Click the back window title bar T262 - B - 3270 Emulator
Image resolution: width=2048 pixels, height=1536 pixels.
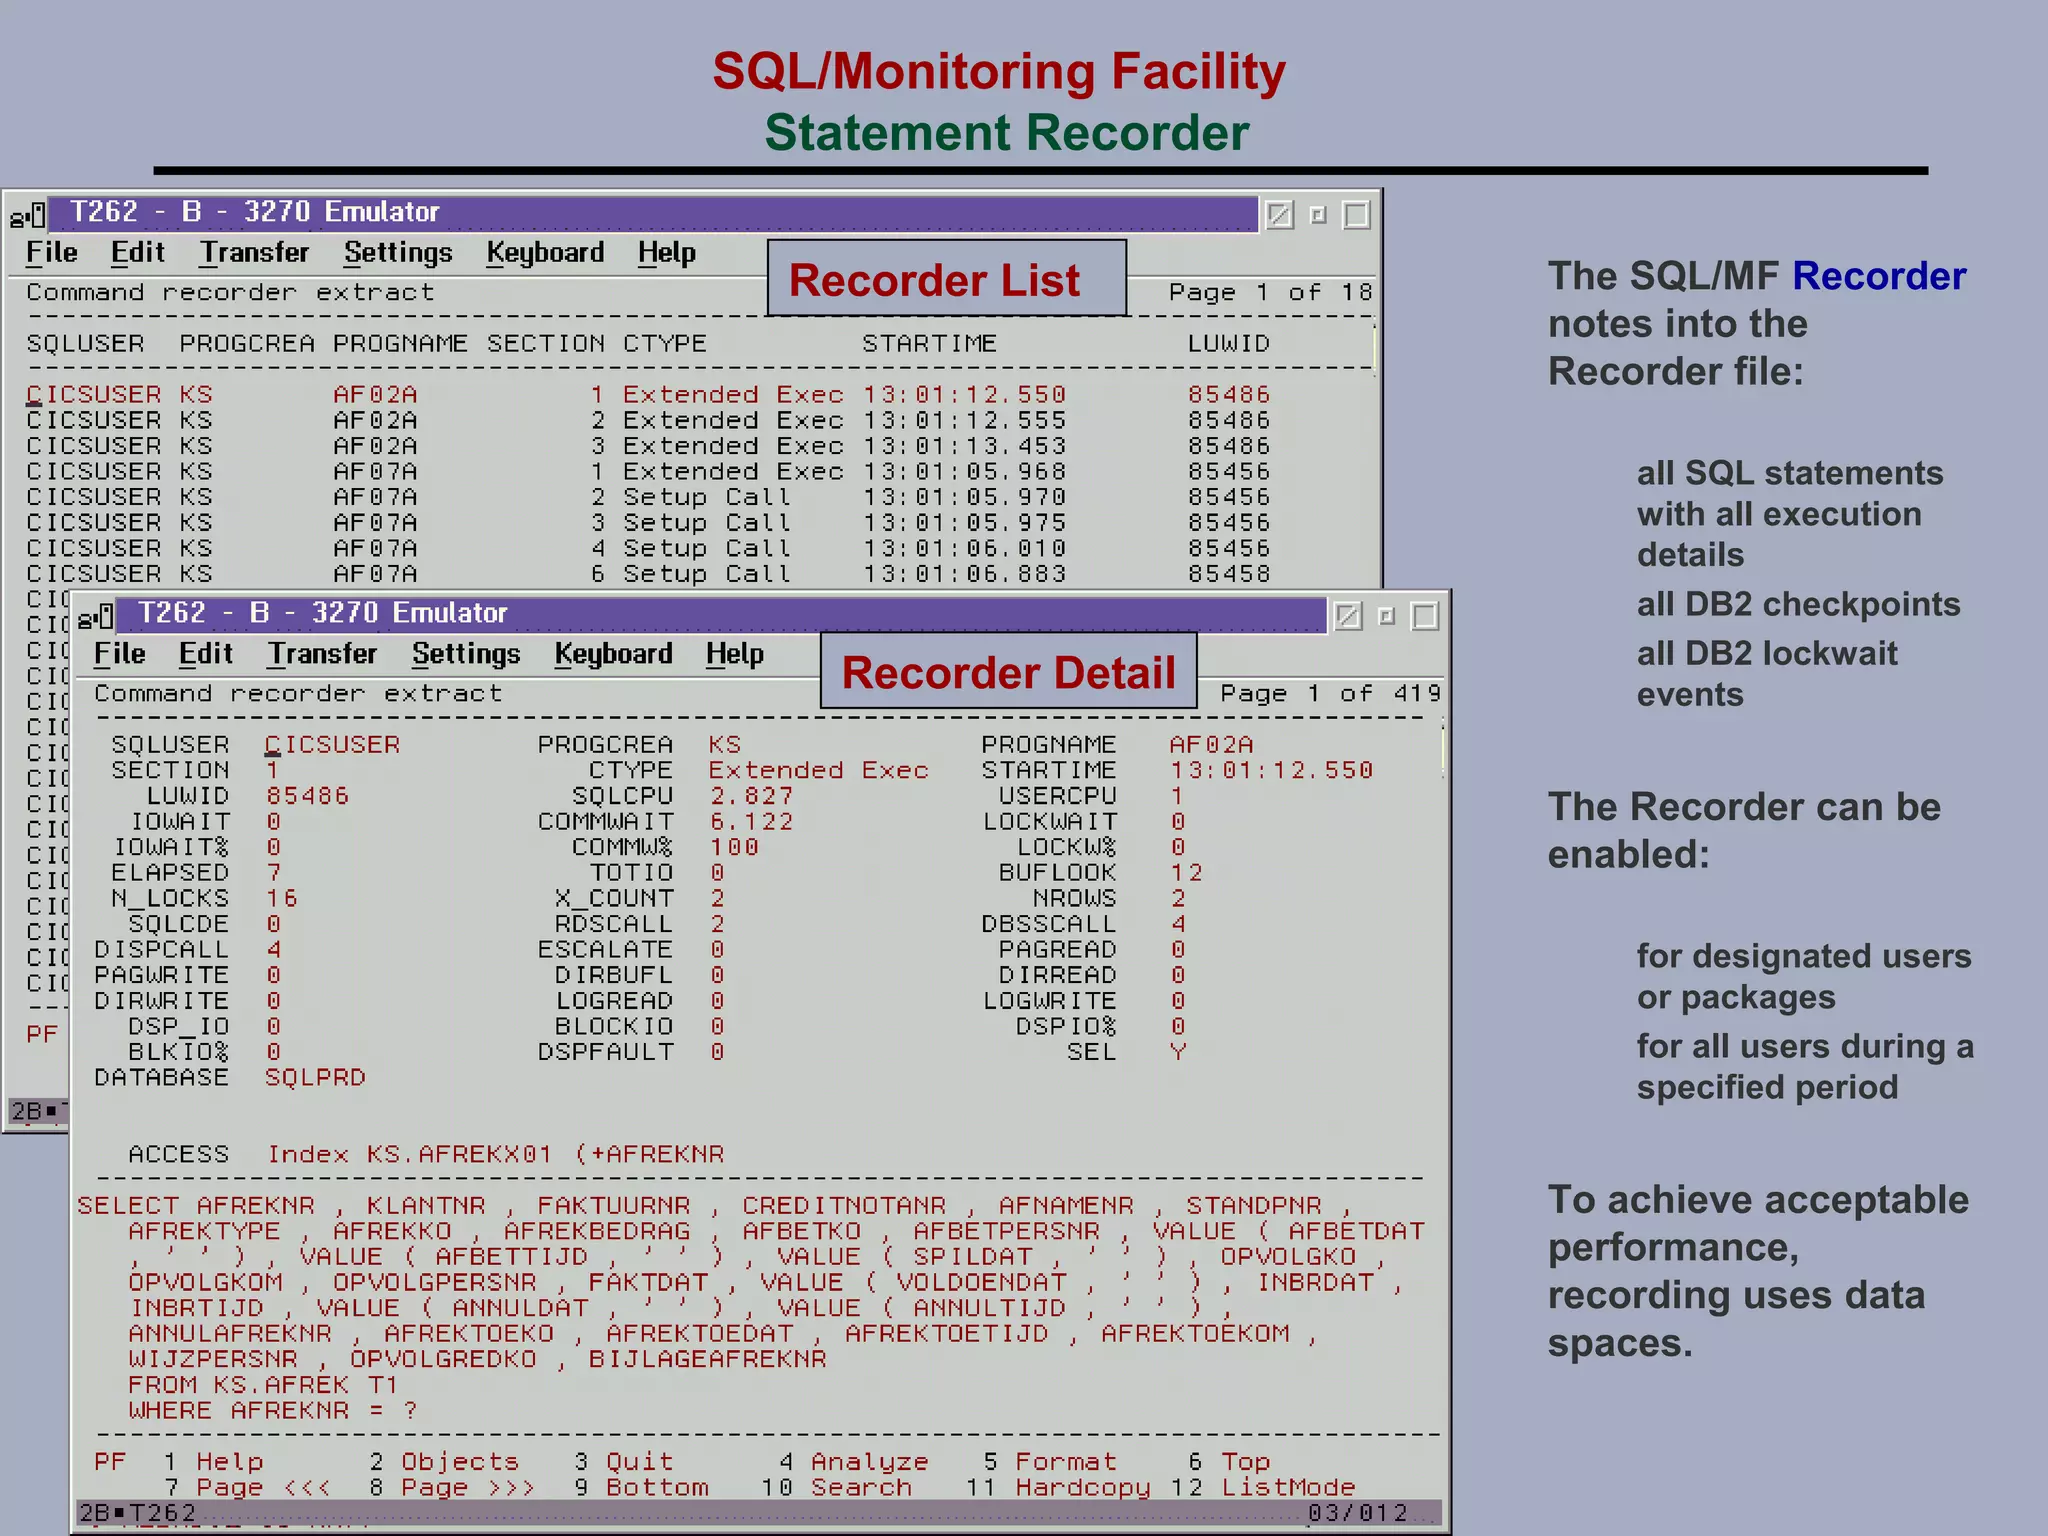click(652, 213)
